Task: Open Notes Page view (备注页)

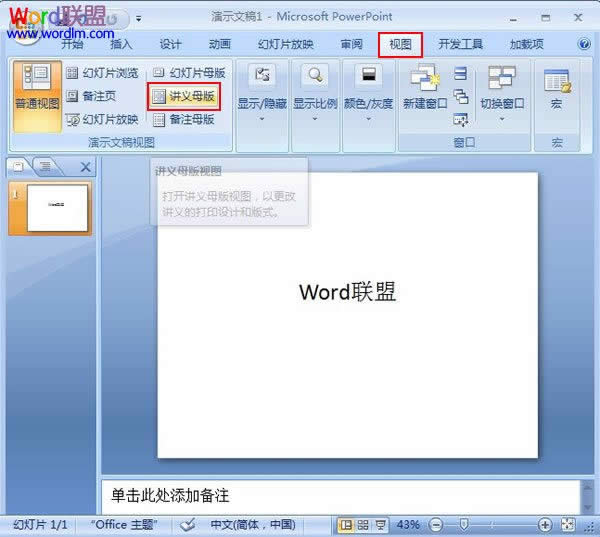Action: (x=91, y=96)
